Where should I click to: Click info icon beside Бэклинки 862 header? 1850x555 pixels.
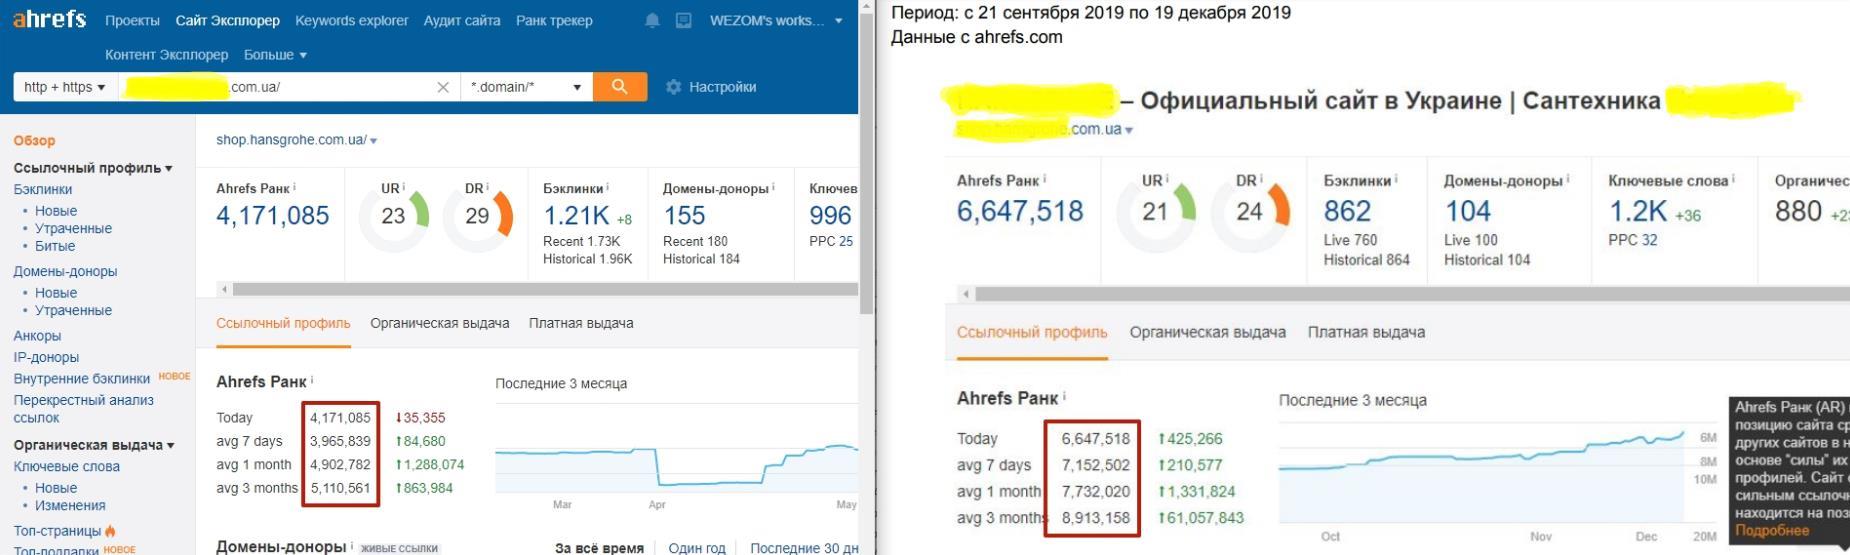[1397, 180]
